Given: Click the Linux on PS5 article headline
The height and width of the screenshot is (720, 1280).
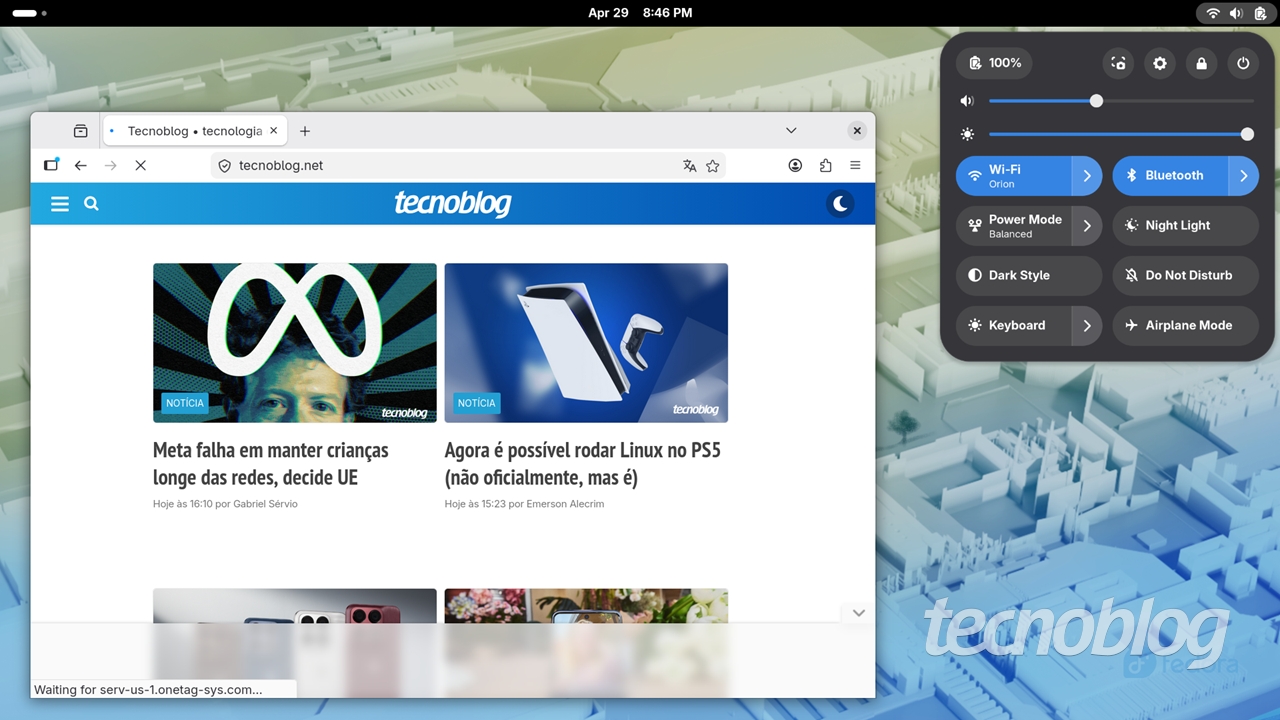Looking at the screenshot, I should click(582, 463).
